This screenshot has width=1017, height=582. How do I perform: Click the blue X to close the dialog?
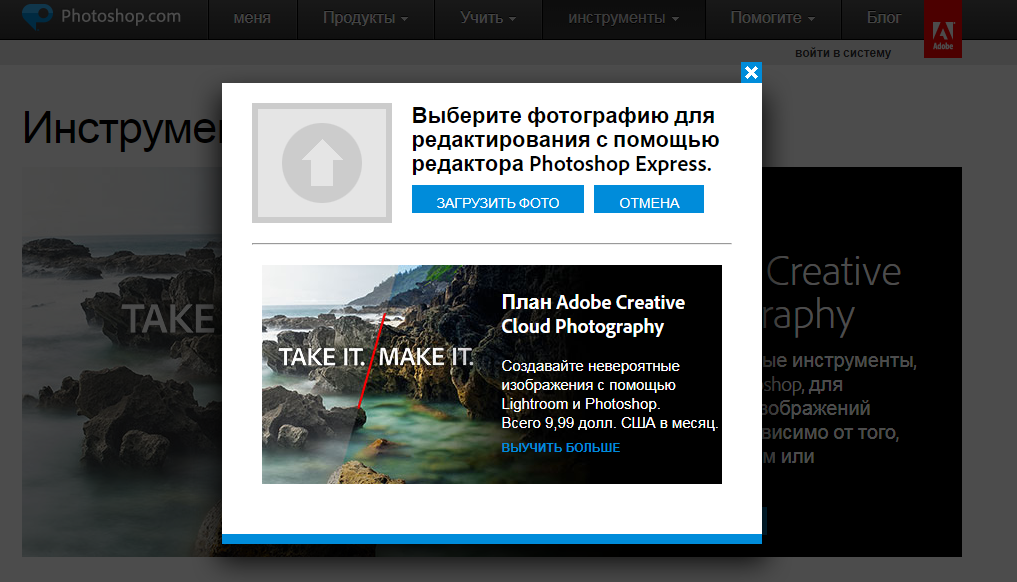(750, 72)
